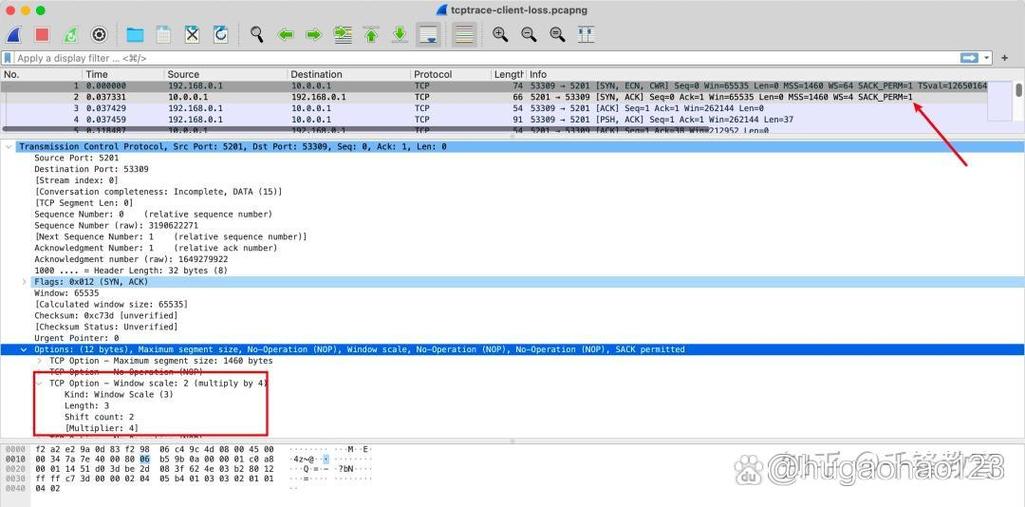
Task: Collapse the Options: (12 bytes) node
Action: point(24,350)
